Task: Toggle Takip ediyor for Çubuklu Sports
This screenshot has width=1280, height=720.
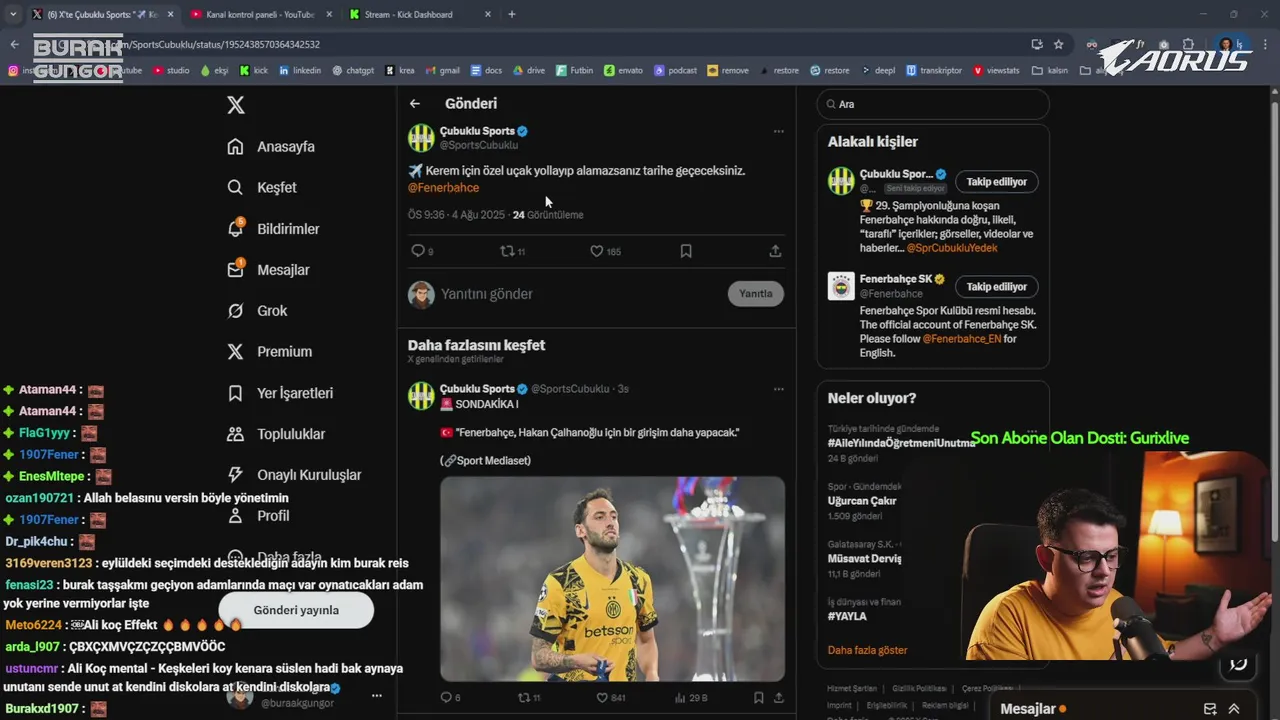Action: coord(997,182)
